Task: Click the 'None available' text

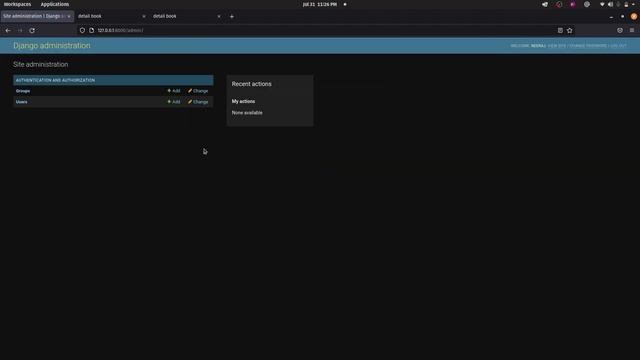Action: point(247,113)
